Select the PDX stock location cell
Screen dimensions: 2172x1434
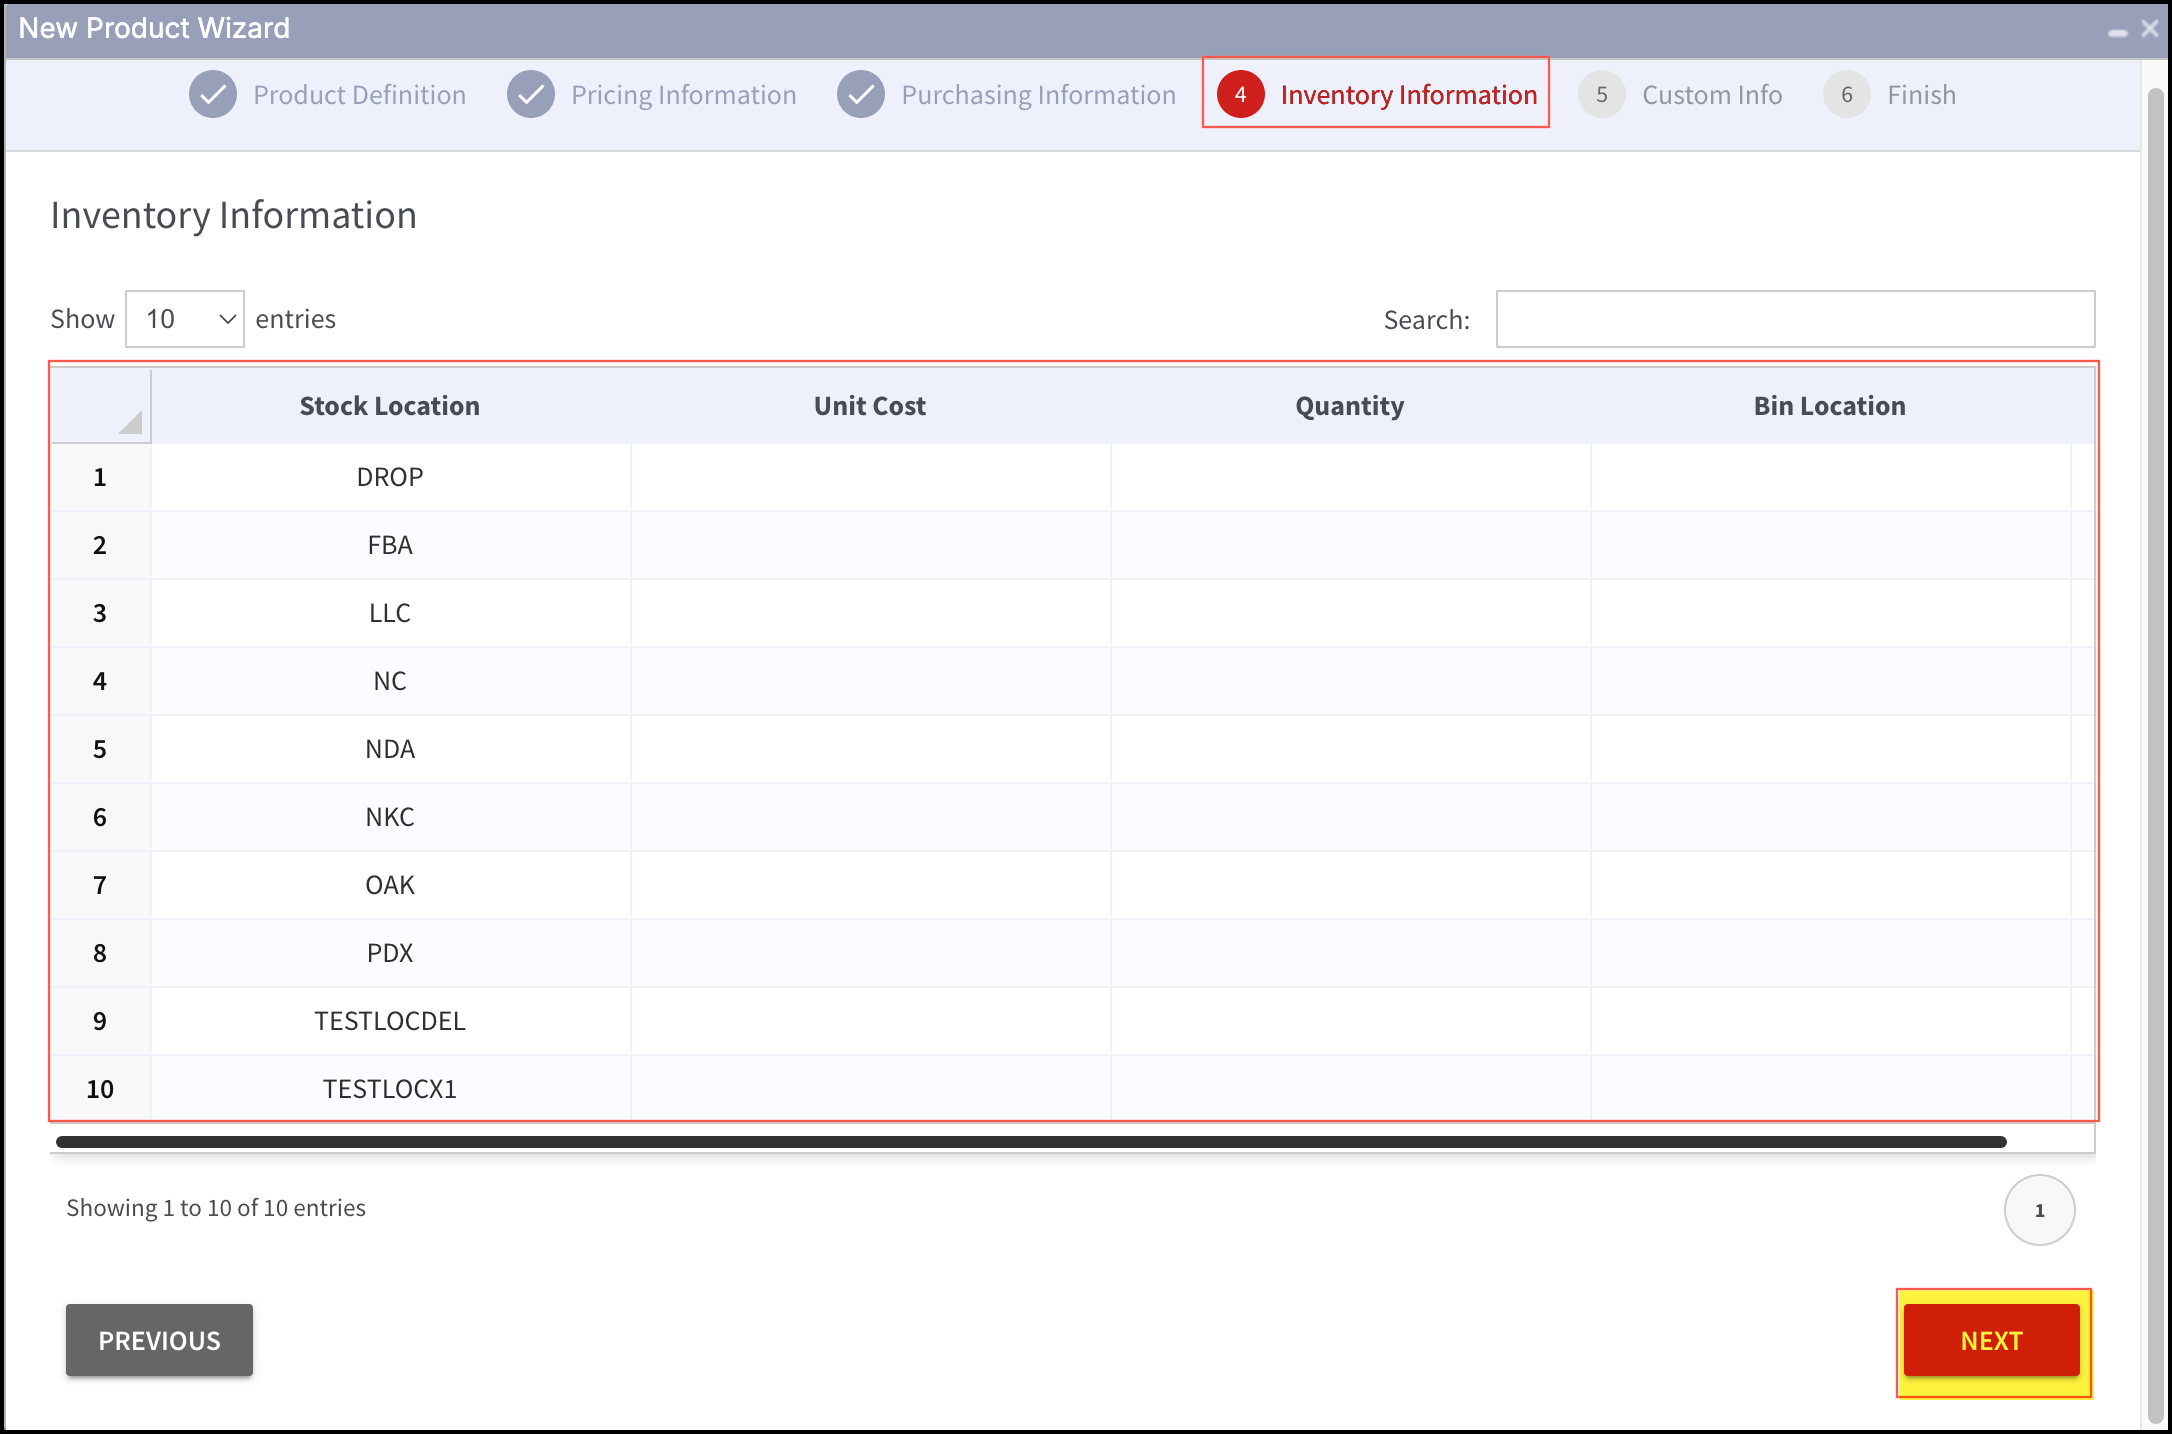pos(390,953)
